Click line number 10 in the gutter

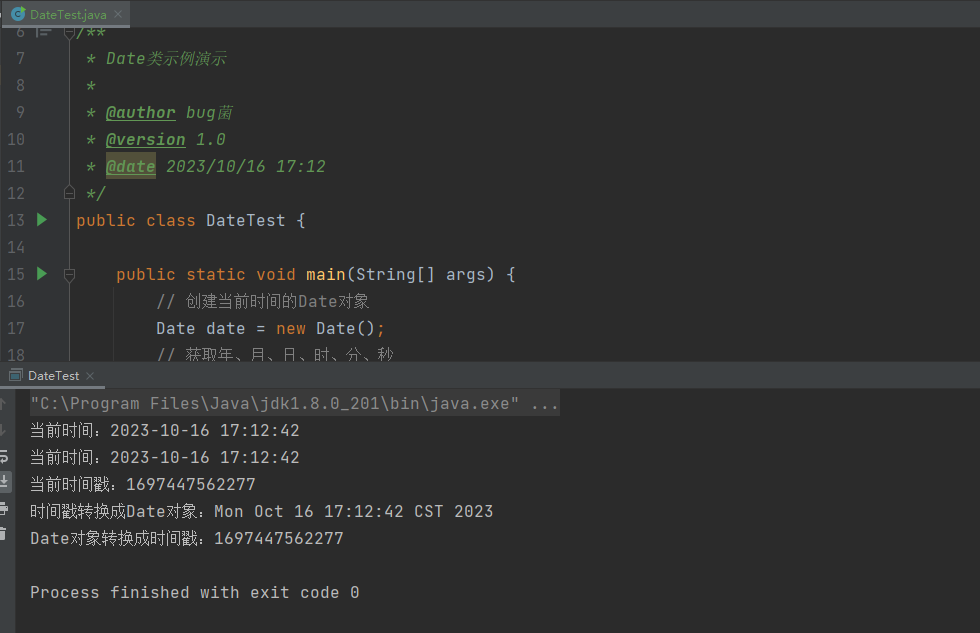(x=16, y=139)
